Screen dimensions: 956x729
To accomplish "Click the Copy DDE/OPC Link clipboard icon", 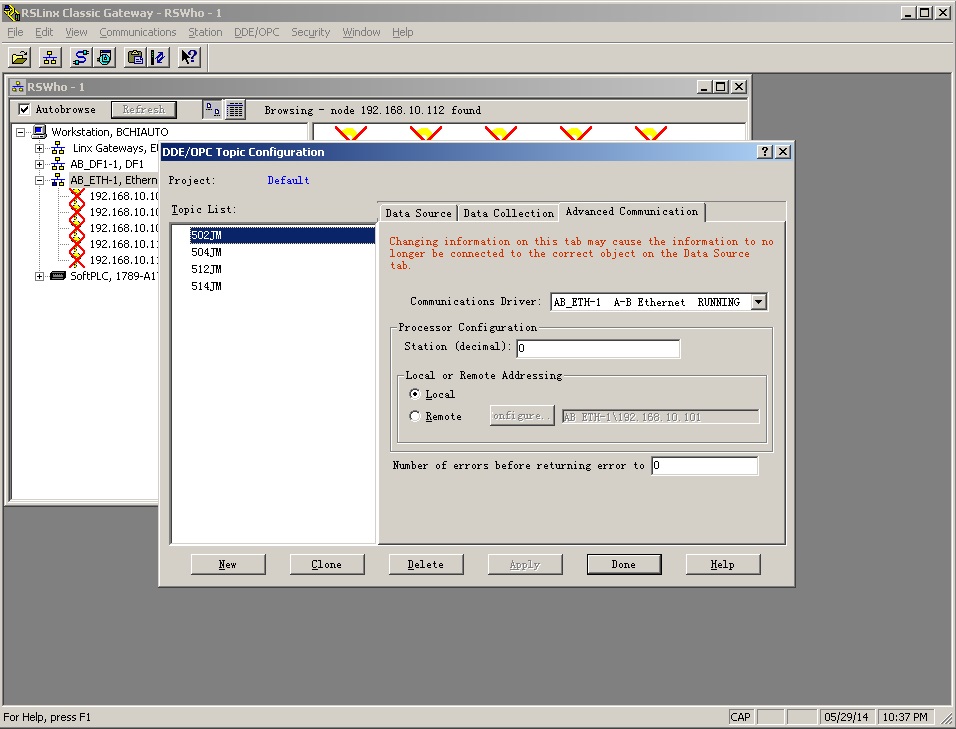I will coord(135,58).
